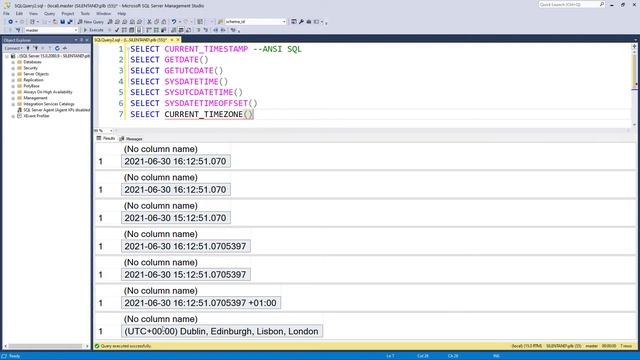640x360 pixels.
Task: Click the Display Estimated Execution Plan icon
Action: click(x=124, y=30)
